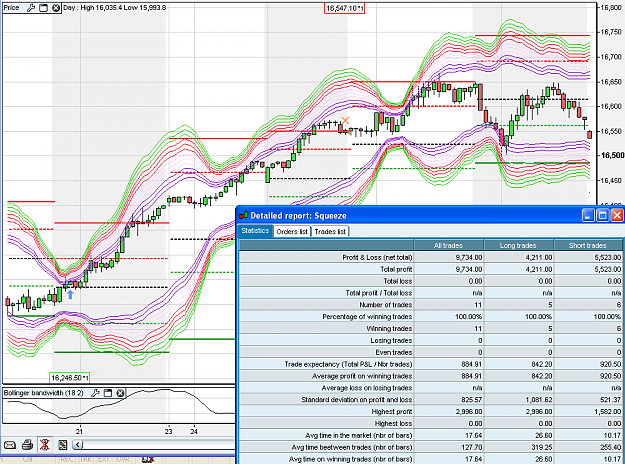625x464 pixels.
Task: Click the chart icon beside the scroll arrow
Action: coord(63,445)
